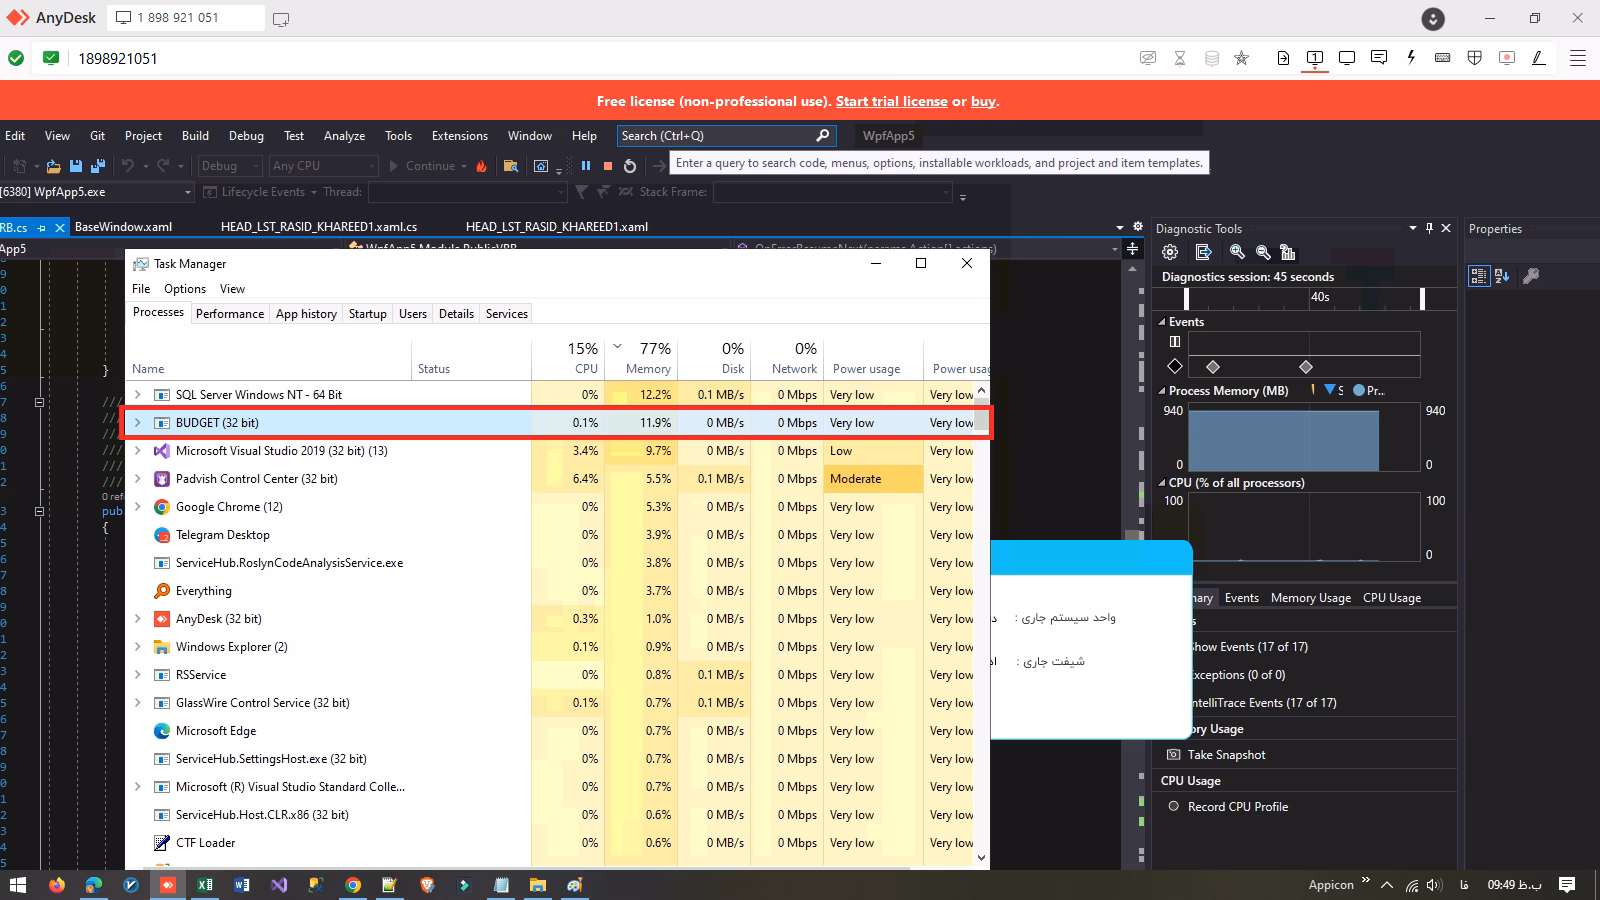Click AnyDesk file transfer icon

coord(1283,58)
